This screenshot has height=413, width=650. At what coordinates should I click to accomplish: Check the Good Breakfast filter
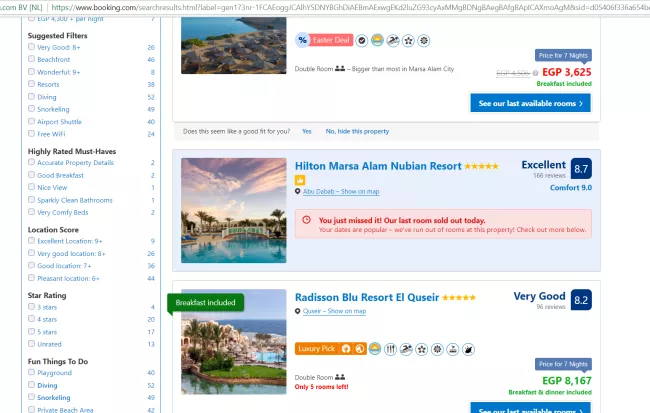pos(32,175)
